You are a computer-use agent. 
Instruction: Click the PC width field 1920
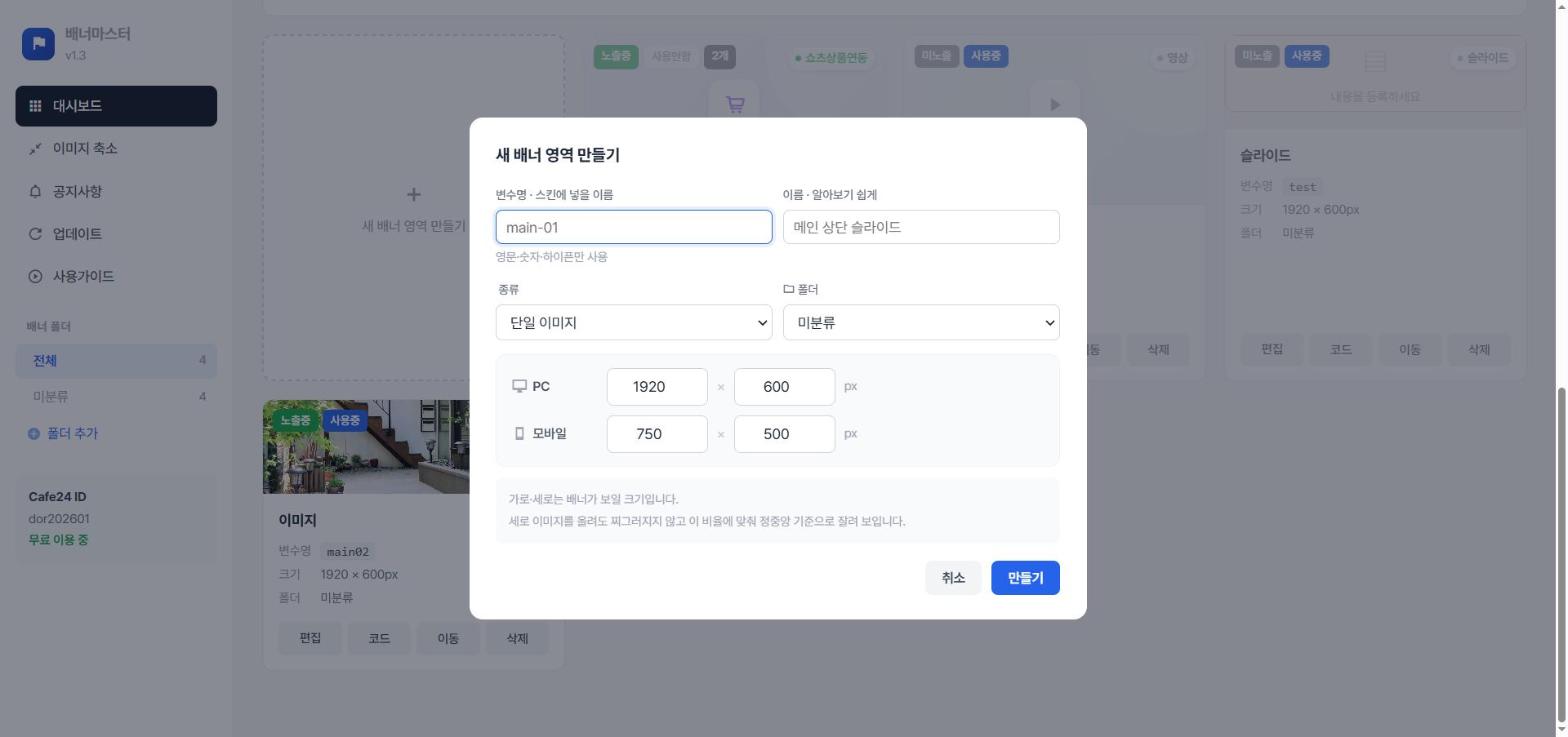[657, 387]
